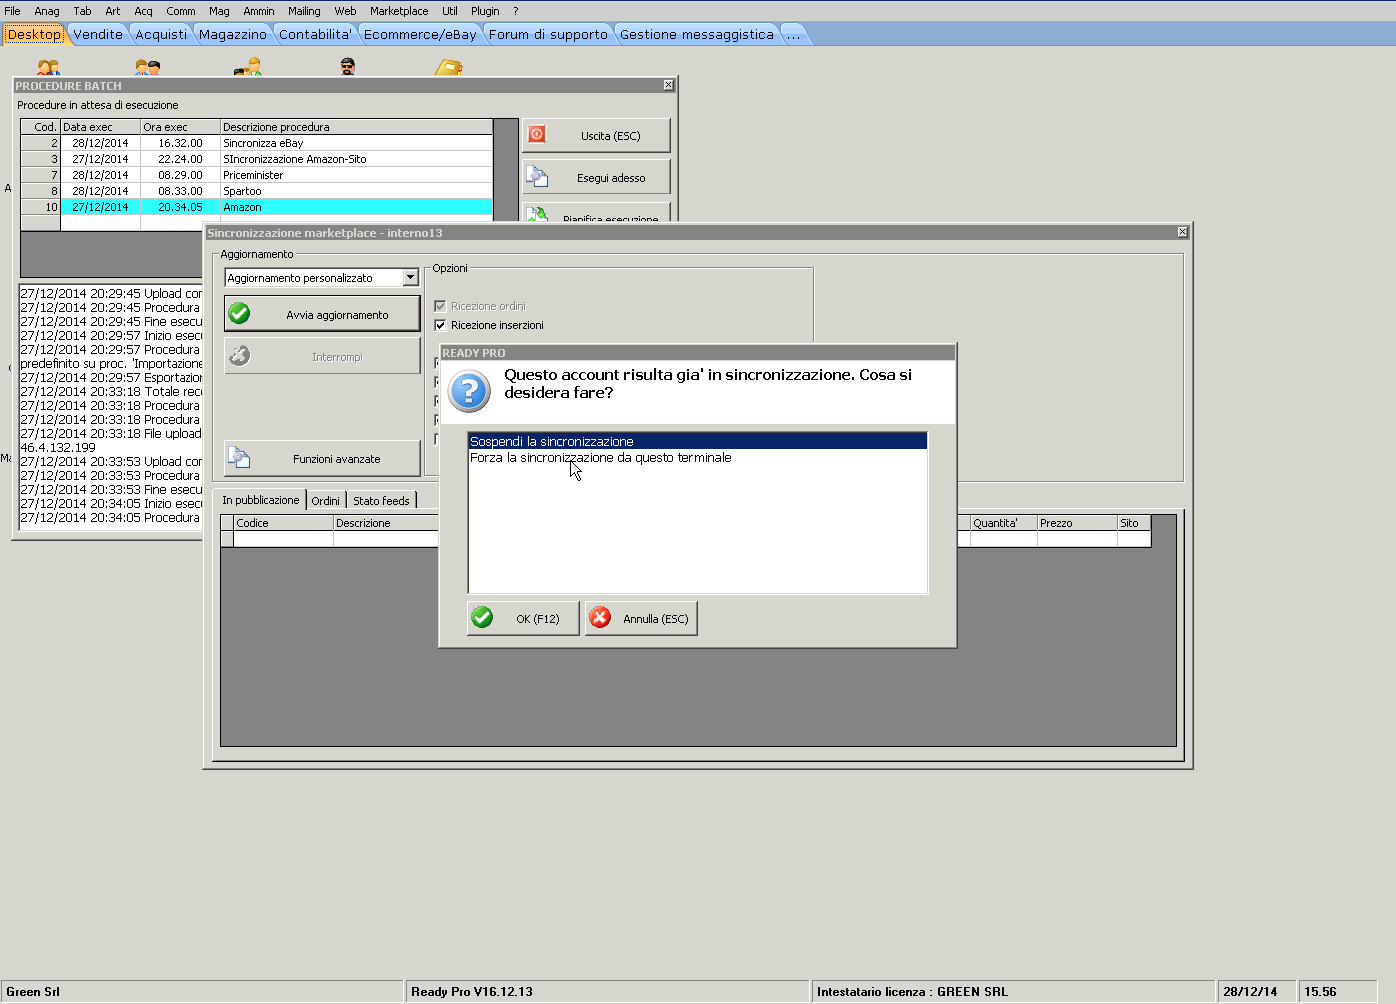
Task: Select 'Forza la sincronizzazione da questo terminale'
Action: click(697, 458)
